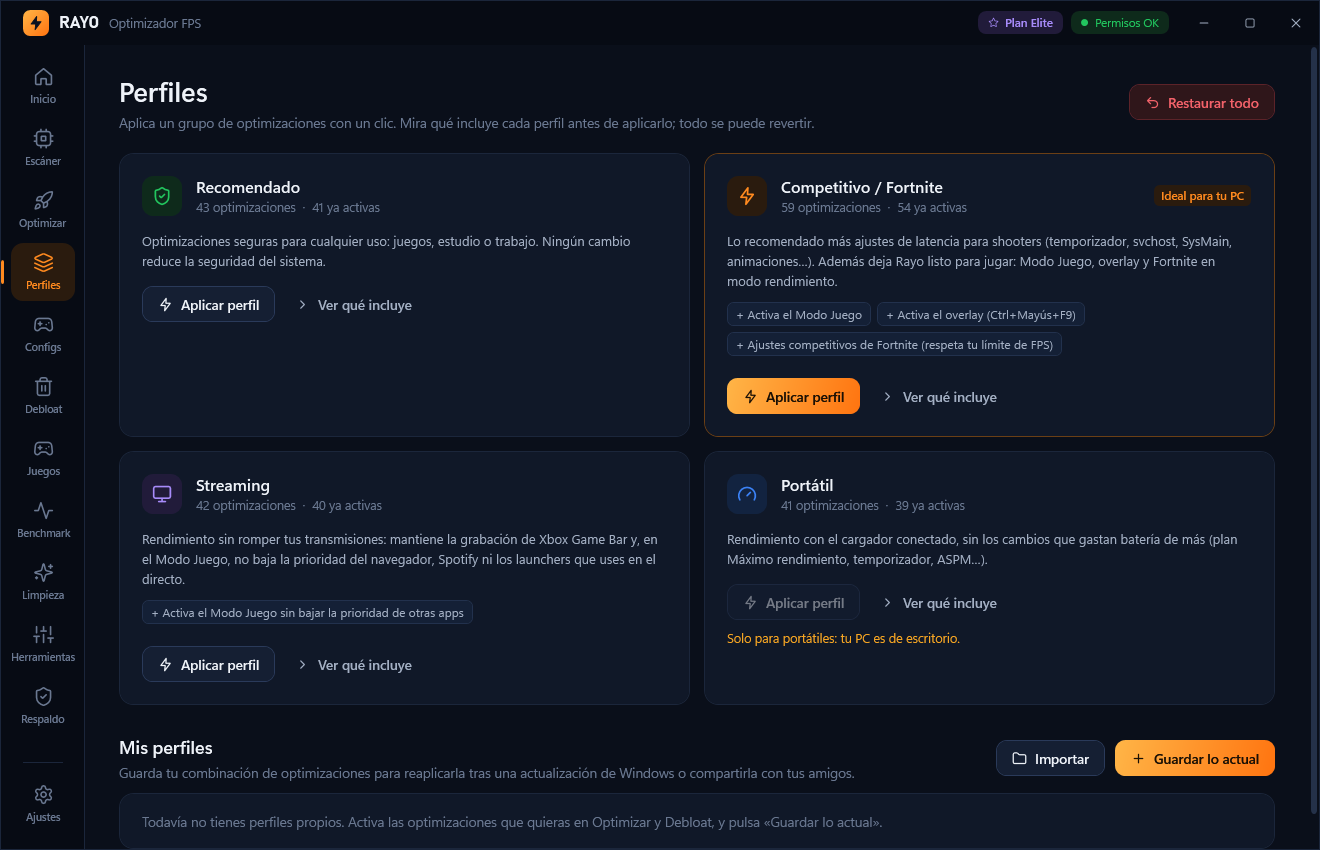
Task: Open the Benchmark pulse section
Action: click(x=43, y=520)
